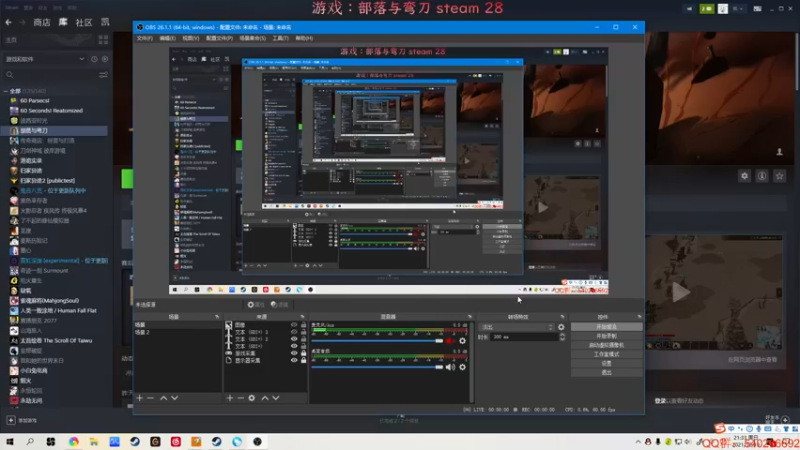Toggle visibility of the 图像 source
Image resolution: width=800 pixels, height=450 pixels.
pos(294,325)
